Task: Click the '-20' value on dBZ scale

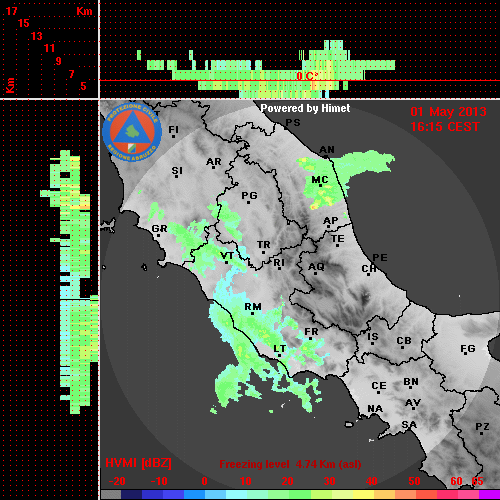Action: pyautogui.click(x=117, y=481)
